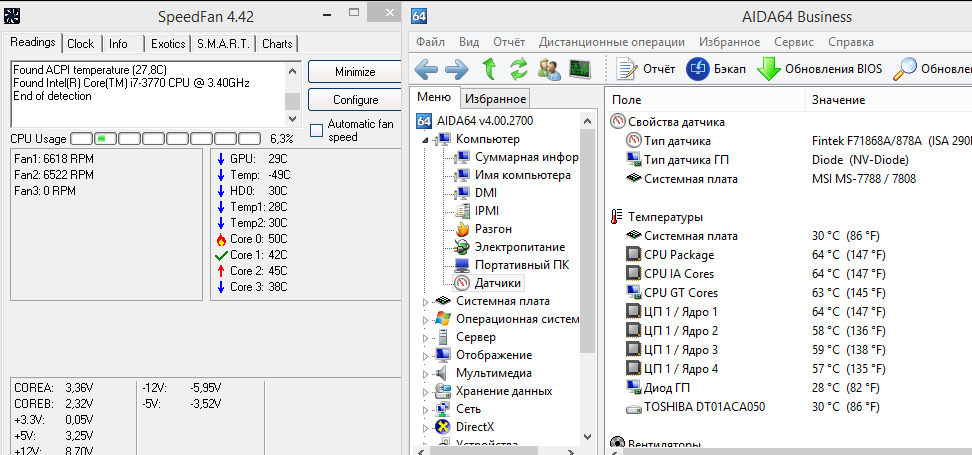The image size is (972, 455).
Task: Open the Сервис menu
Action: coord(794,42)
